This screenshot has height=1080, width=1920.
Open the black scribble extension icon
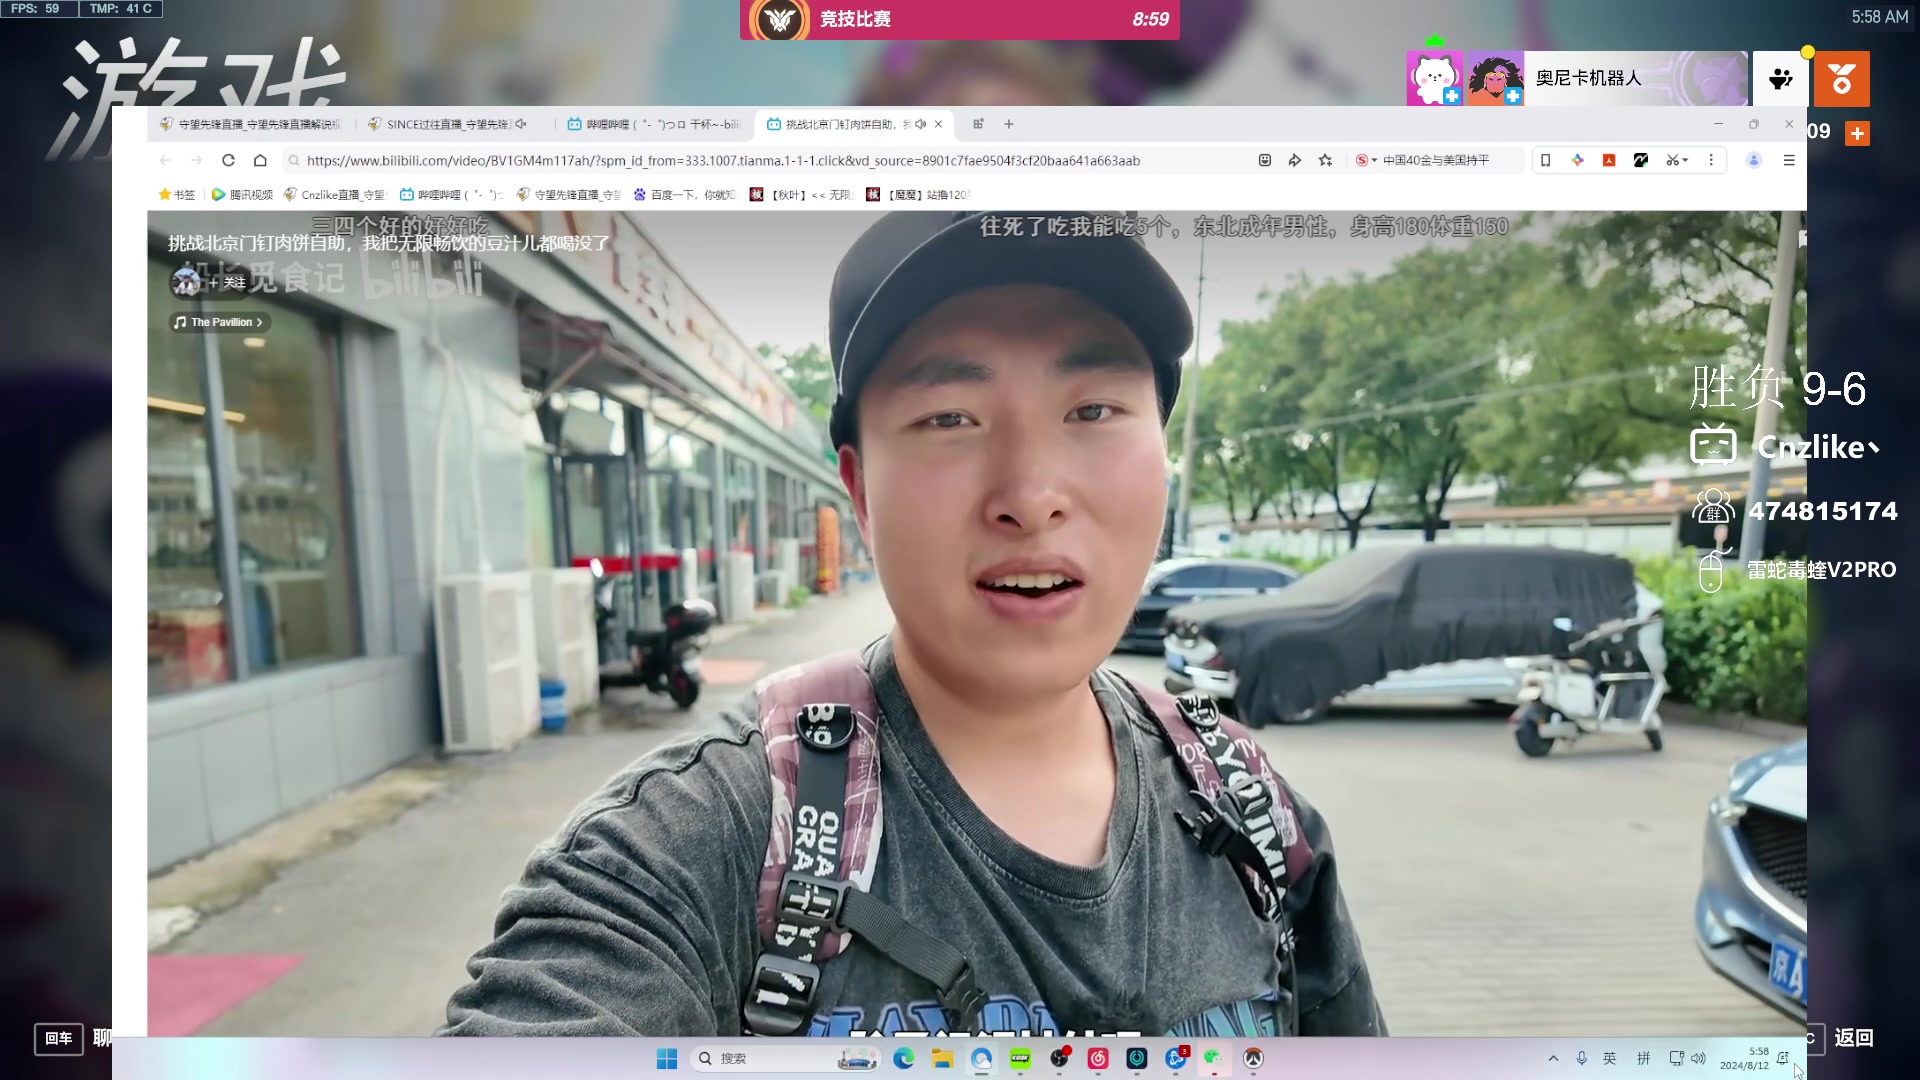coord(1641,160)
